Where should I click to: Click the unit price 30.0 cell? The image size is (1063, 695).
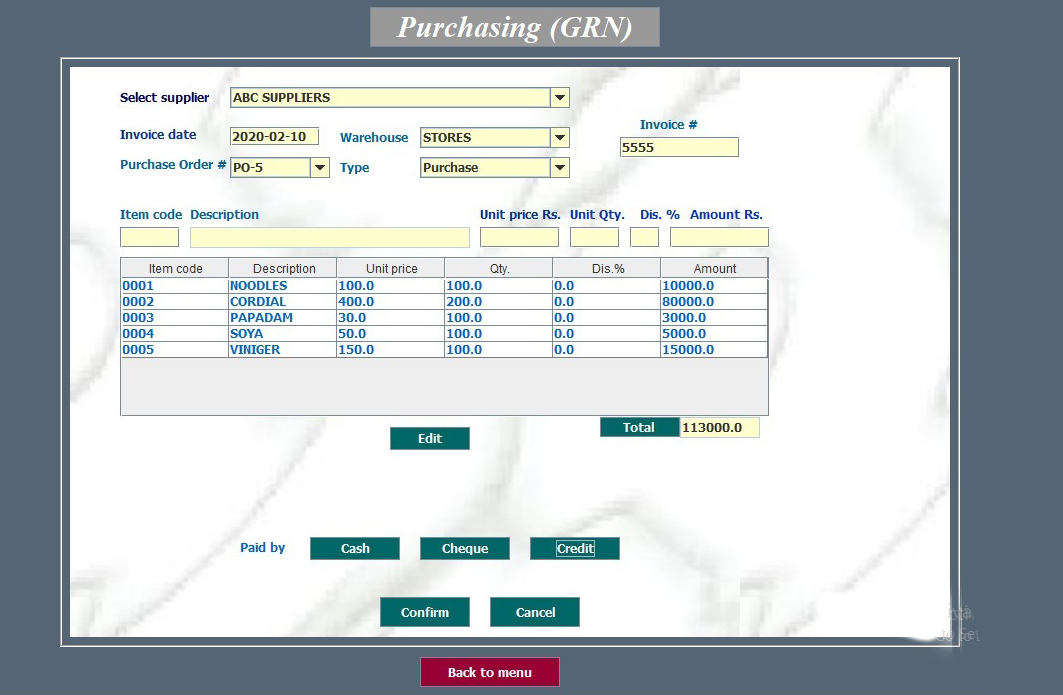[390, 318]
